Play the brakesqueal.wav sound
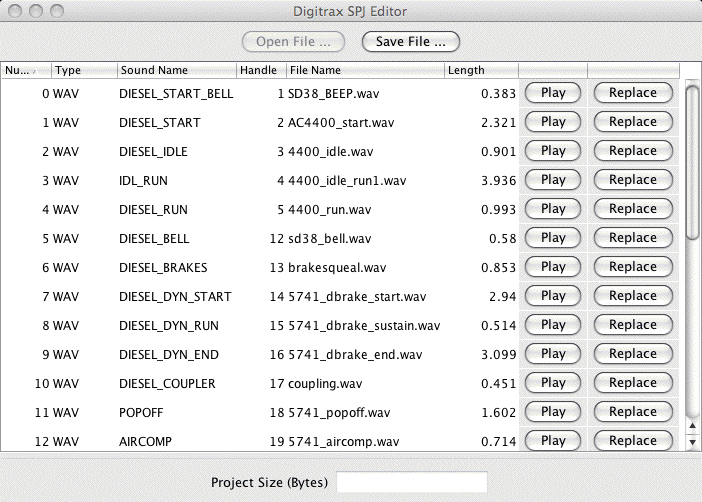702x502 pixels. click(x=553, y=267)
